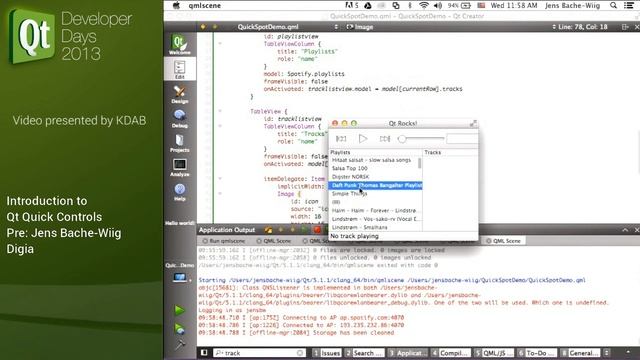The image size is (640, 360).
Task: Select the Simple Things playlist
Action: pyautogui.click(x=375, y=193)
